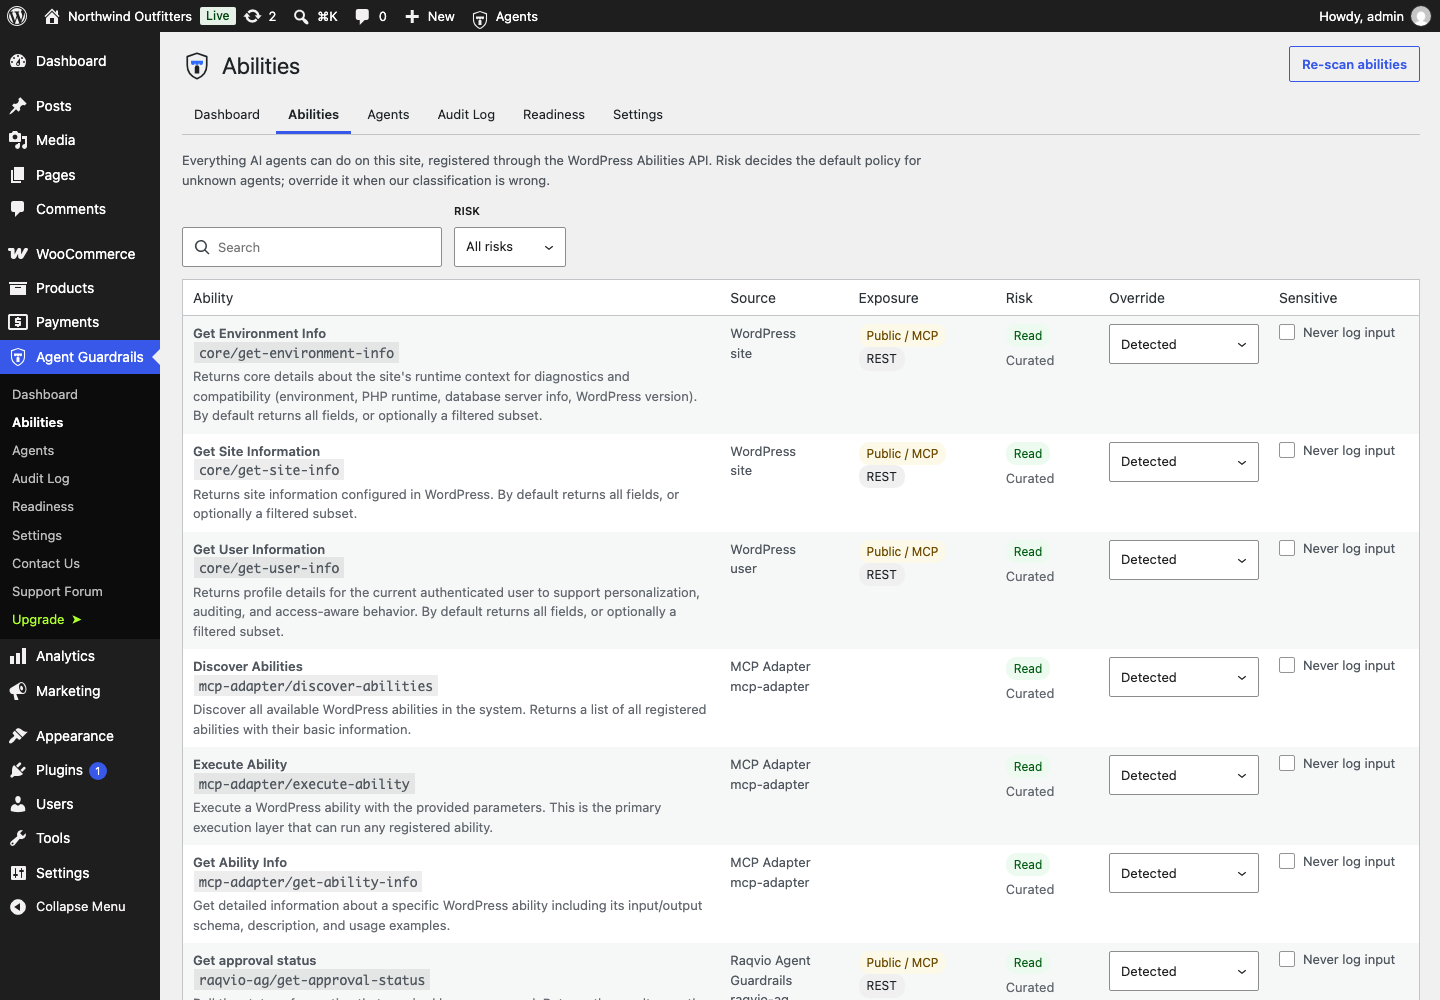Open the command palette search icon
The width and height of the screenshot is (1440, 1000).
(301, 16)
